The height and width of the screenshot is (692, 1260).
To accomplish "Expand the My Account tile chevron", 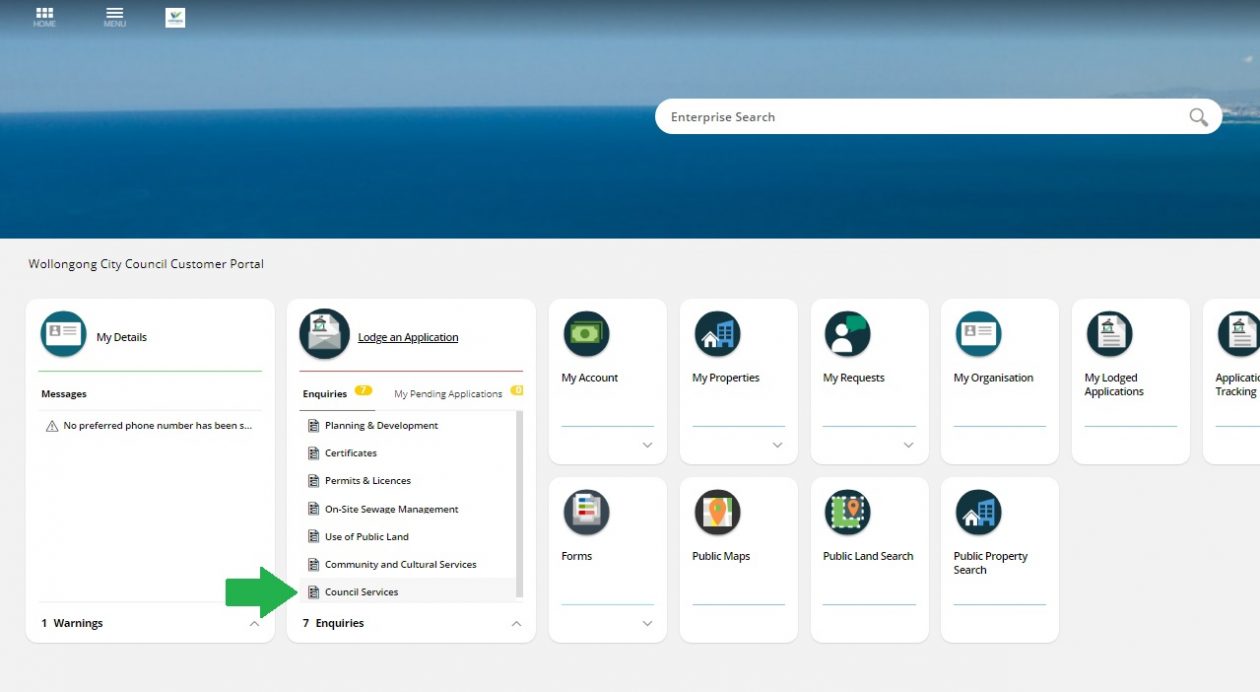I will pos(647,445).
